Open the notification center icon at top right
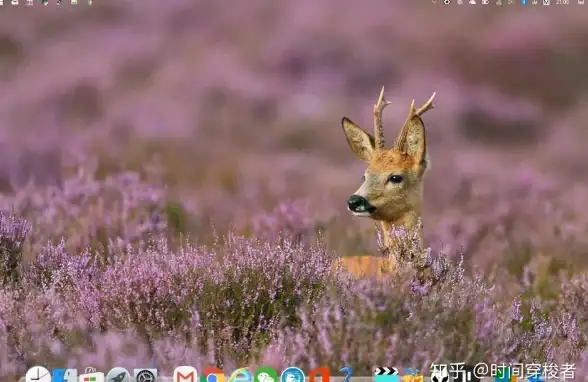Screen dimensions: 588x382 [580, 2]
